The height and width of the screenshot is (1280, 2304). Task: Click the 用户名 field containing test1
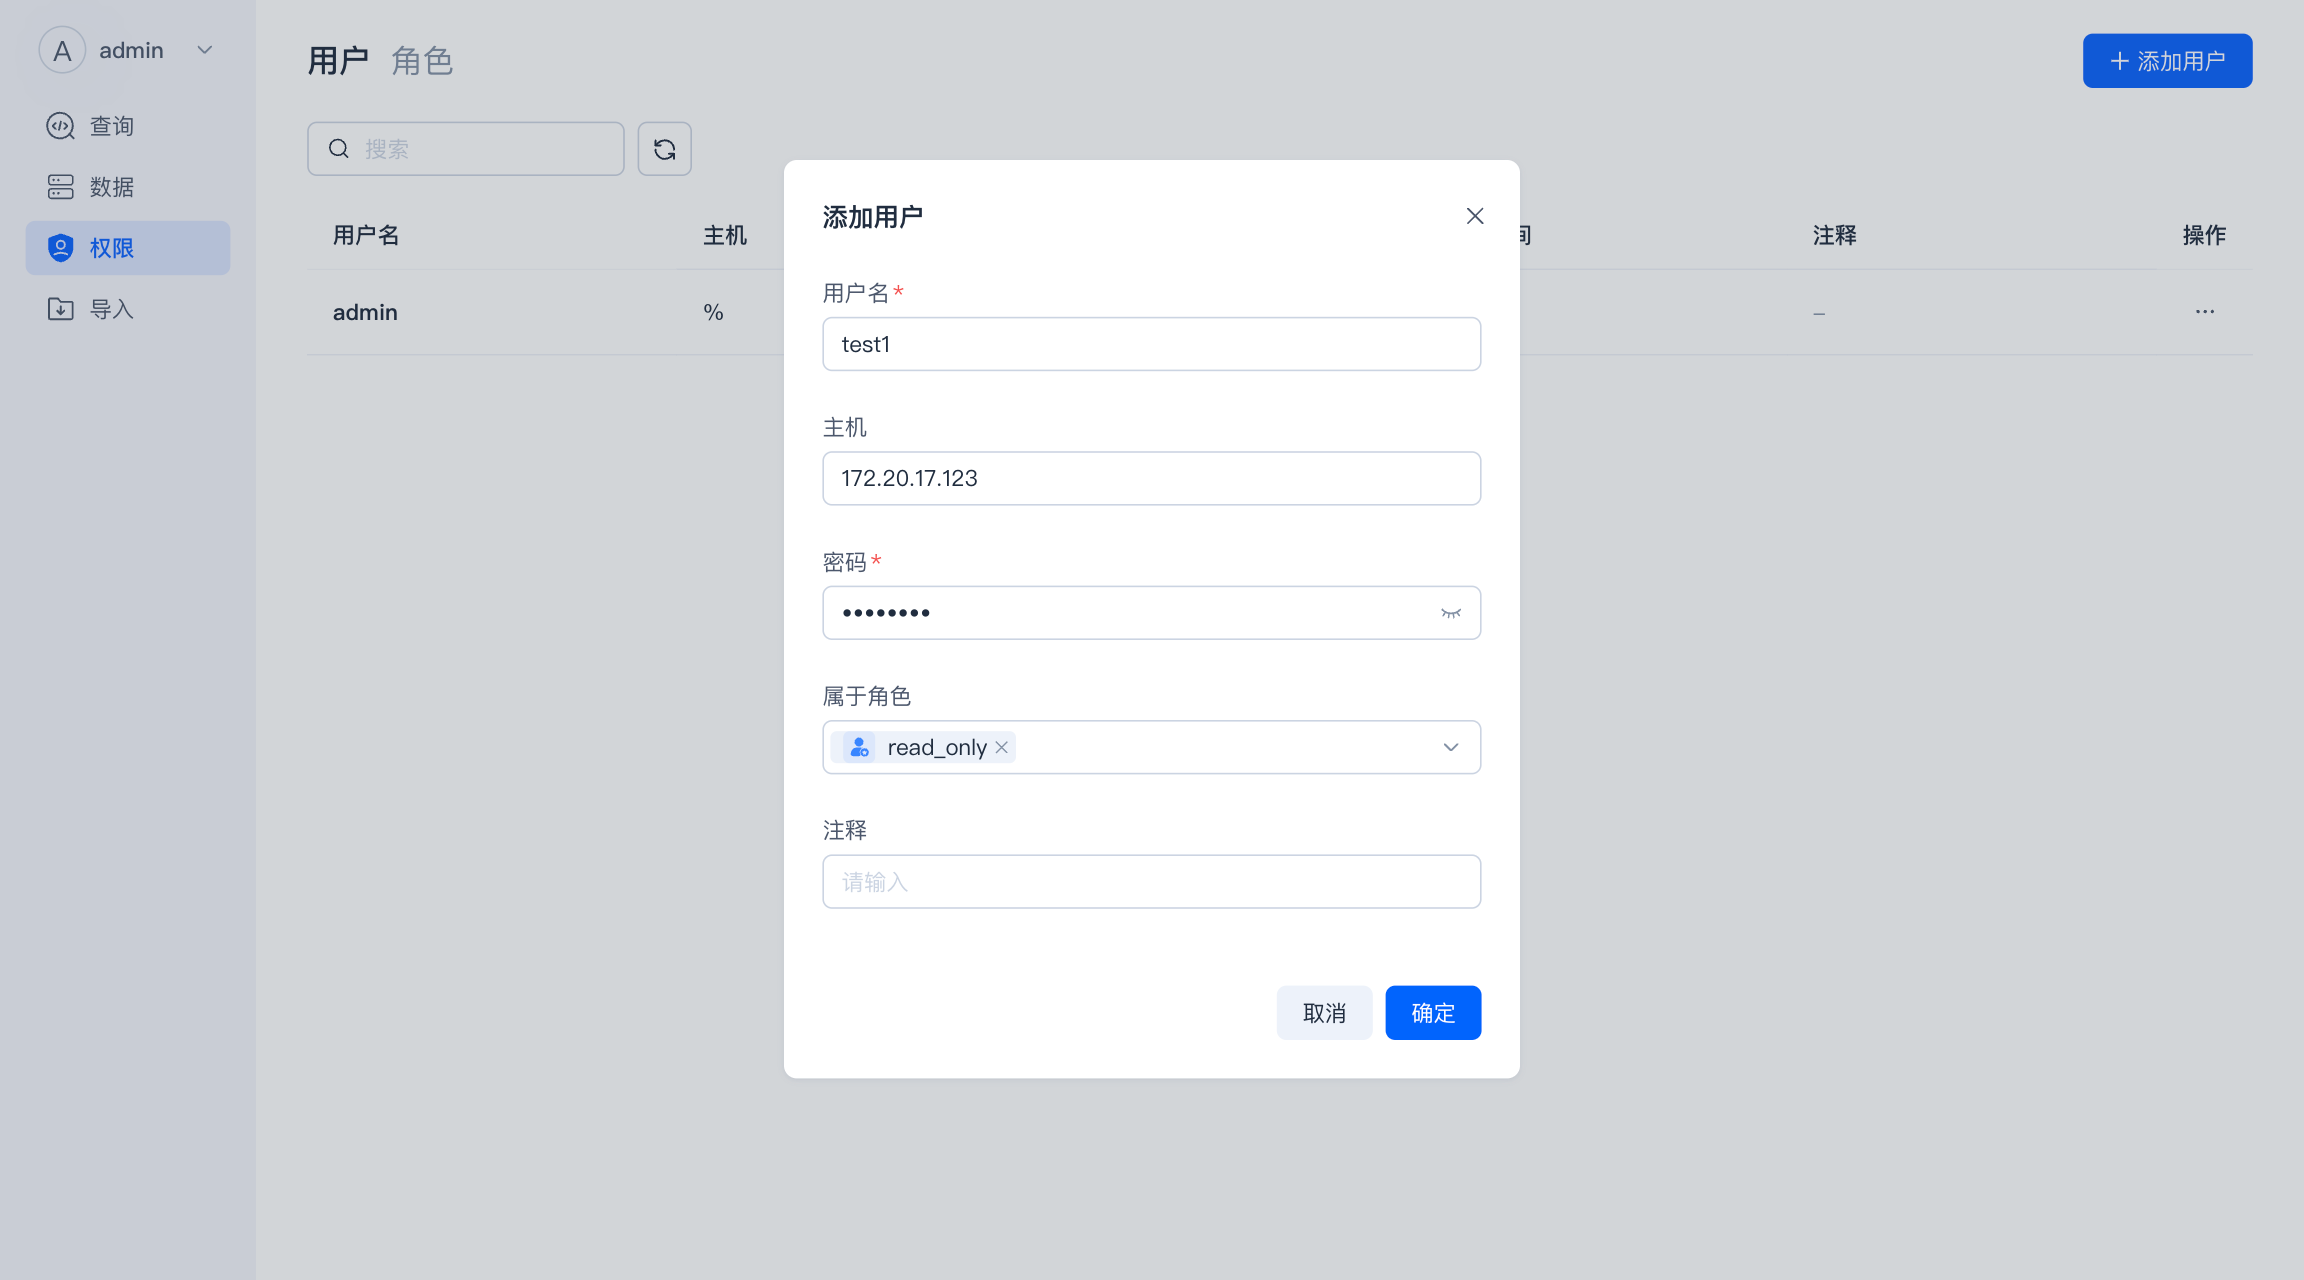coord(1151,344)
